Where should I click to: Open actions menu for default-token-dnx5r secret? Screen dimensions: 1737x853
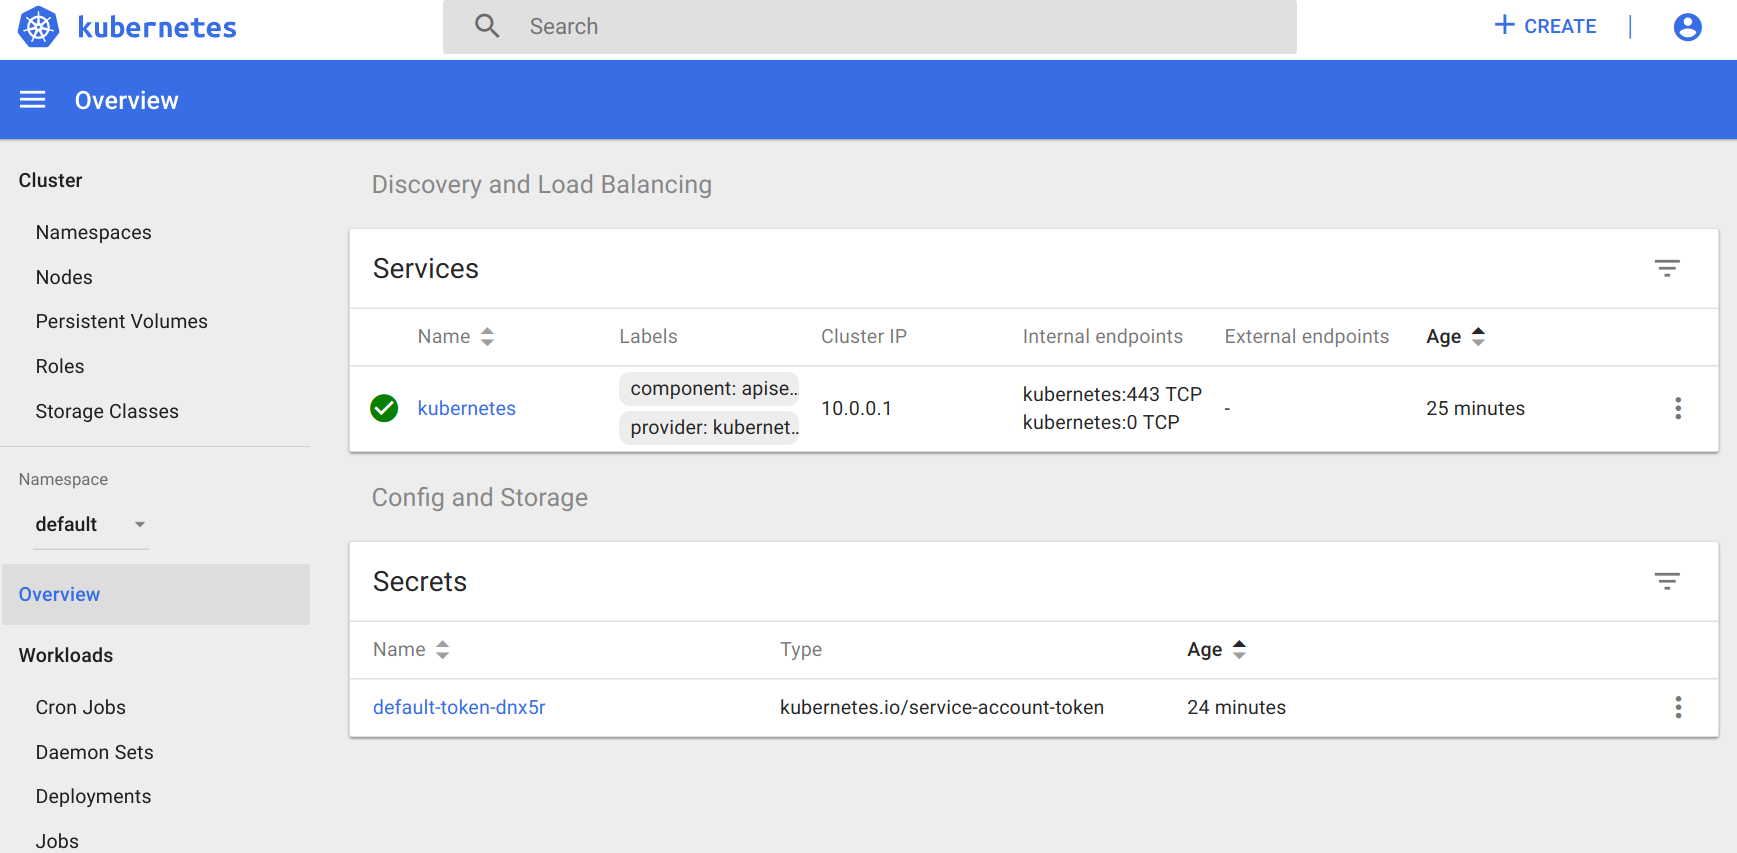(1677, 708)
